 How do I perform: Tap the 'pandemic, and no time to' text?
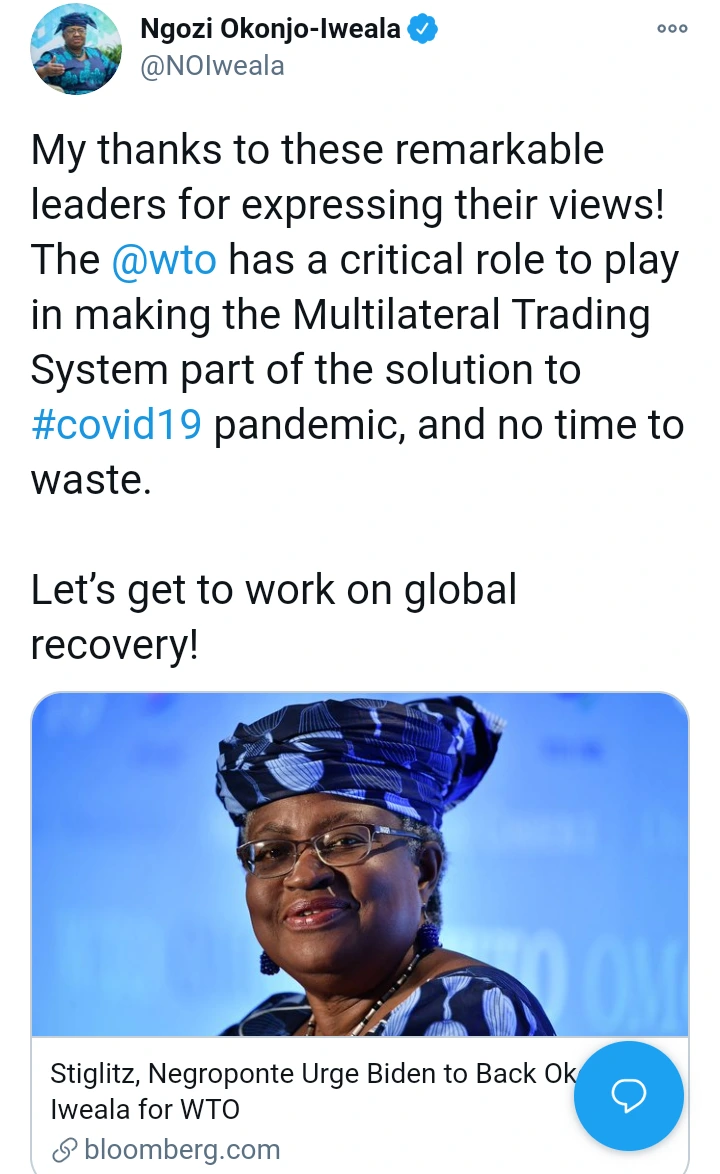(449, 425)
